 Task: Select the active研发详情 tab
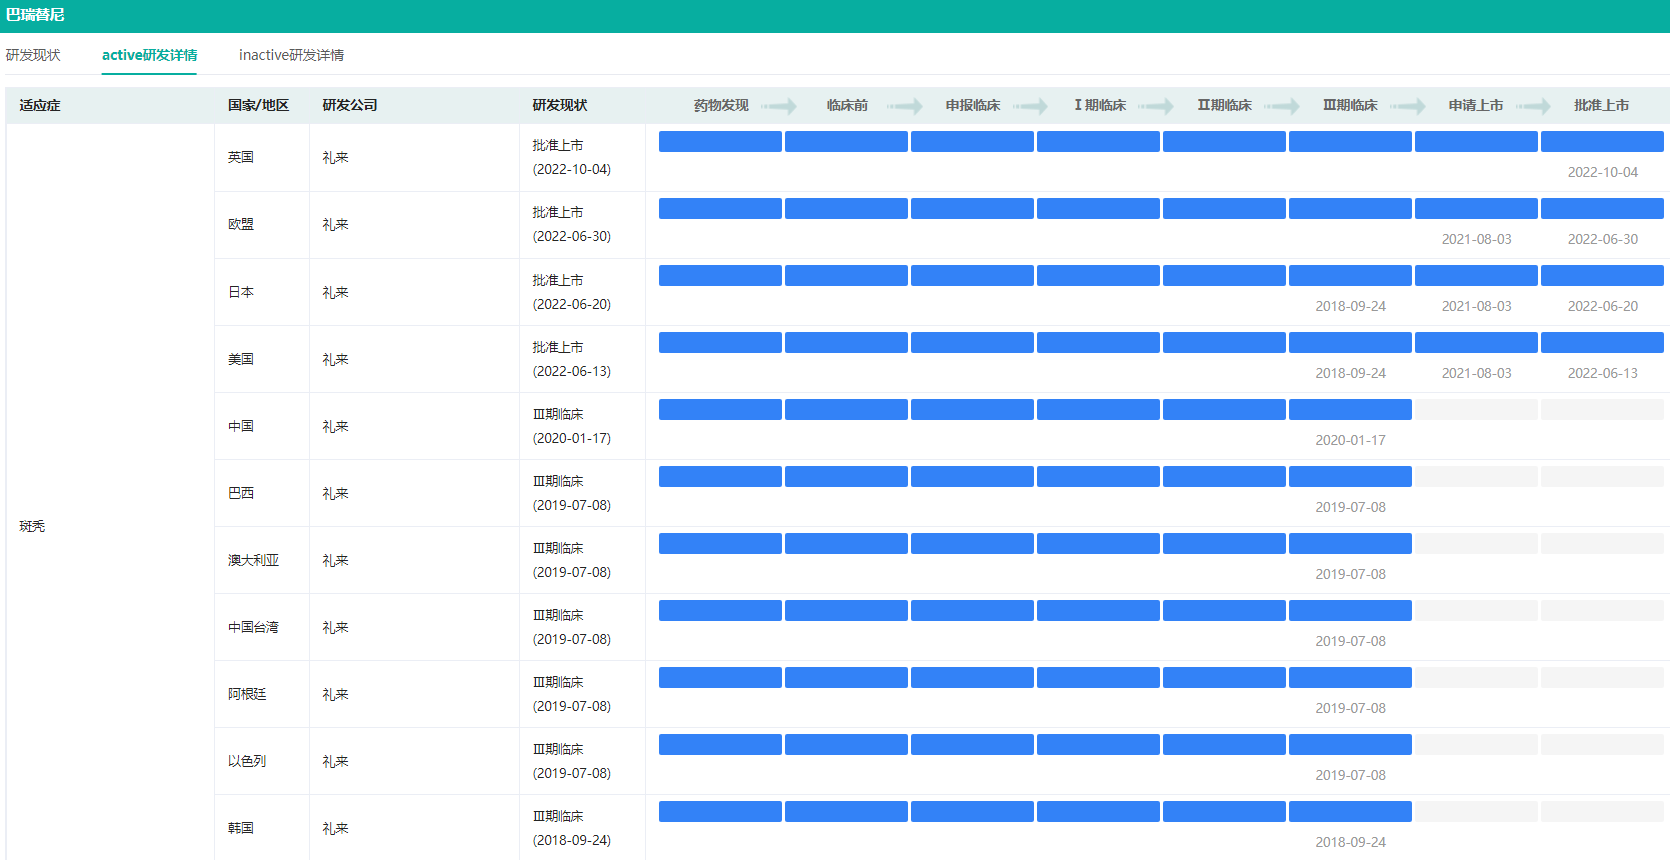click(x=149, y=55)
